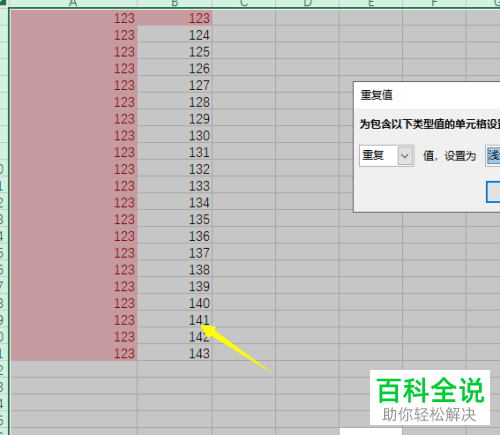
Task: Click cell containing 137
Action: (175, 252)
